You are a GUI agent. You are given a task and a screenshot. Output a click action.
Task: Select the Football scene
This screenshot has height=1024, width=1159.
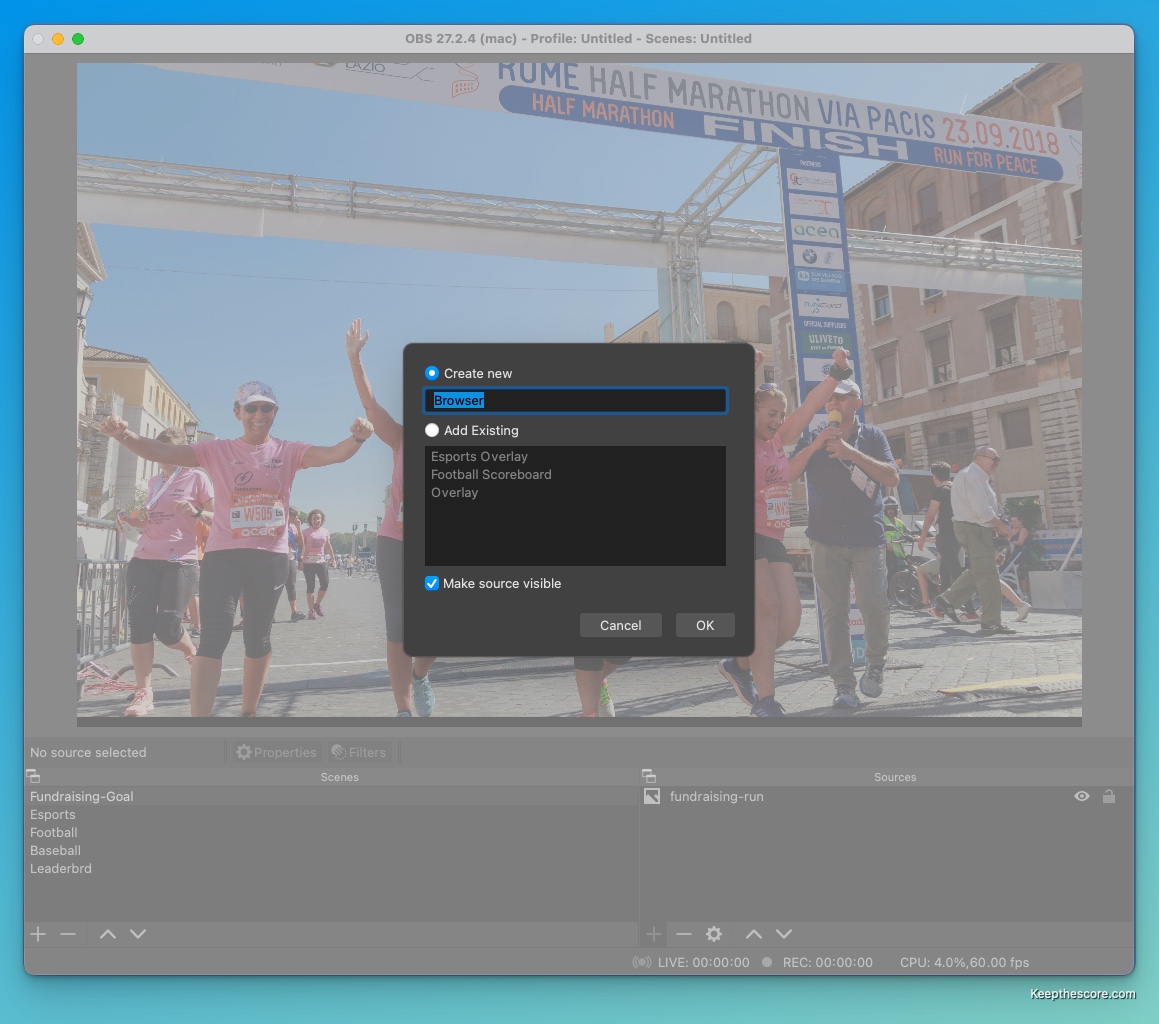point(331,832)
